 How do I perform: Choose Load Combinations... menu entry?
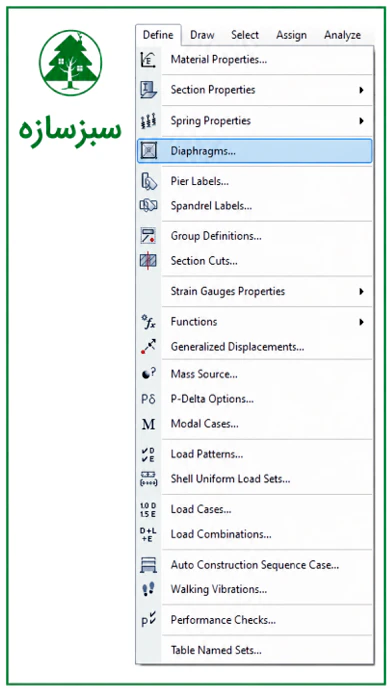(255, 534)
